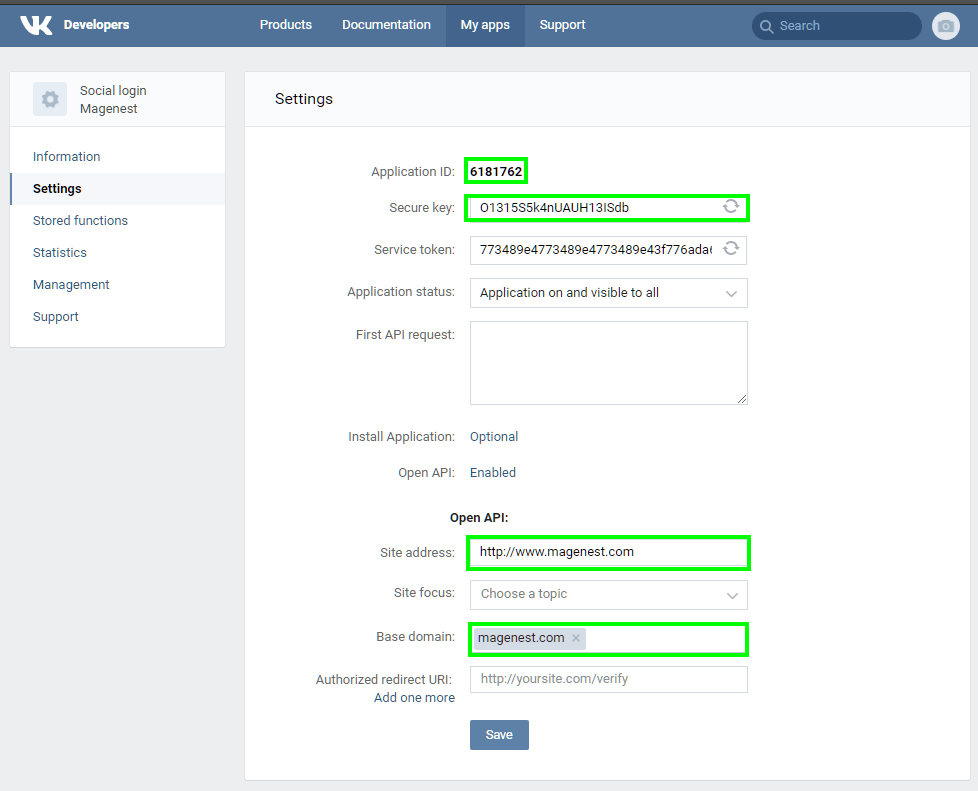Screen dimensions: 978x791
Task: Open the Products menu
Action: pyautogui.click(x=286, y=25)
